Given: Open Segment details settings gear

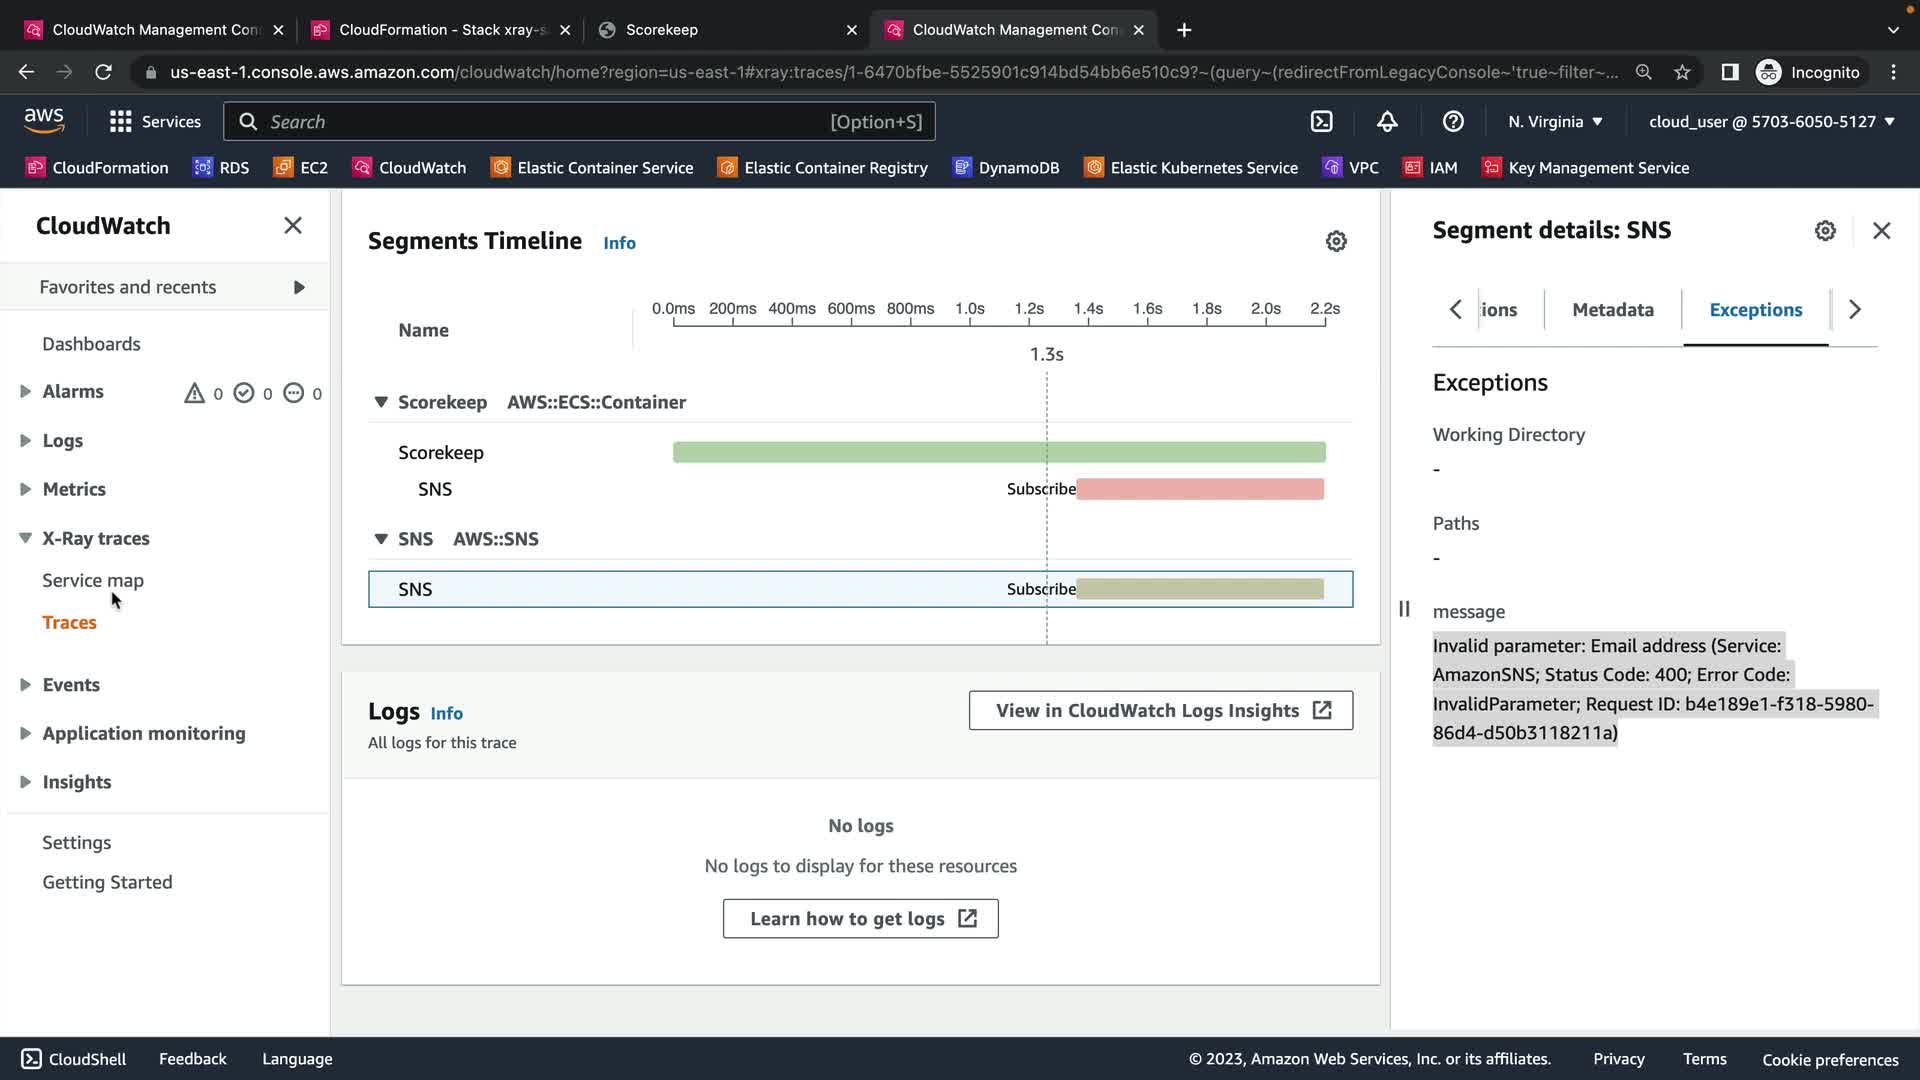Looking at the screenshot, I should point(1825,231).
